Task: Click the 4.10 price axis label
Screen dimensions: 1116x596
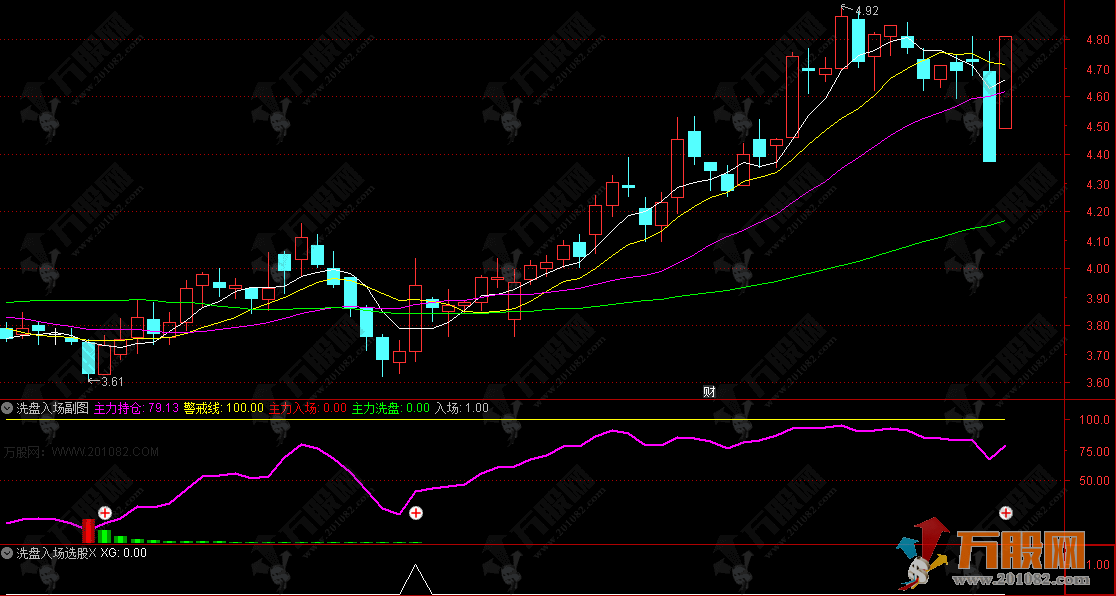Action: [x=1097, y=241]
